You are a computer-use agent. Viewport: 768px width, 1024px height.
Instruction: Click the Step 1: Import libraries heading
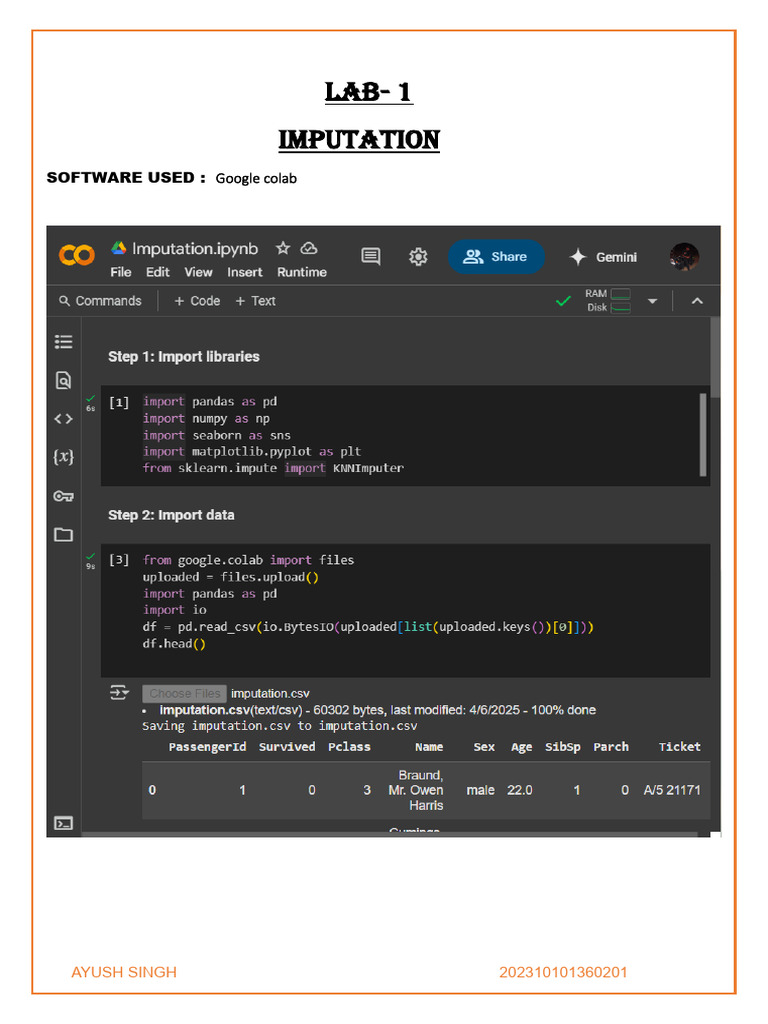pyautogui.click(x=184, y=357)
